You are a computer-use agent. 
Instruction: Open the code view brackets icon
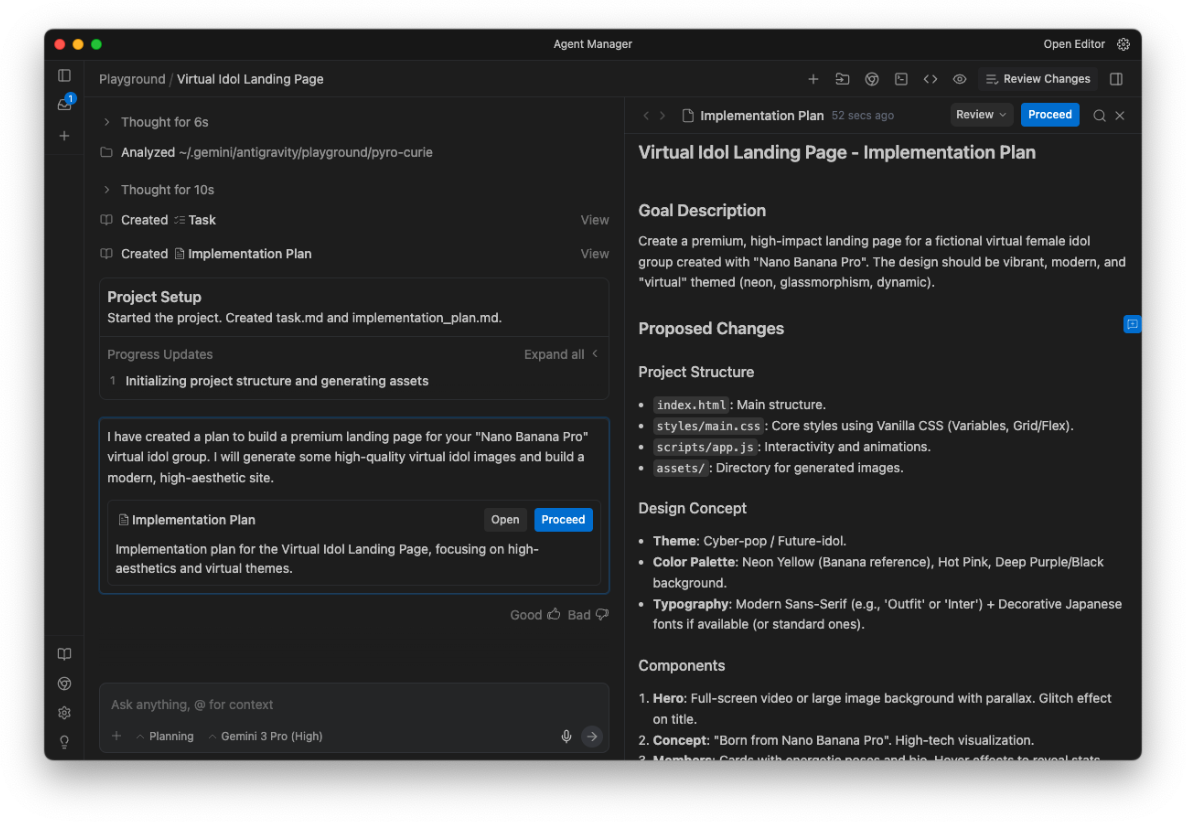[930, 79]
